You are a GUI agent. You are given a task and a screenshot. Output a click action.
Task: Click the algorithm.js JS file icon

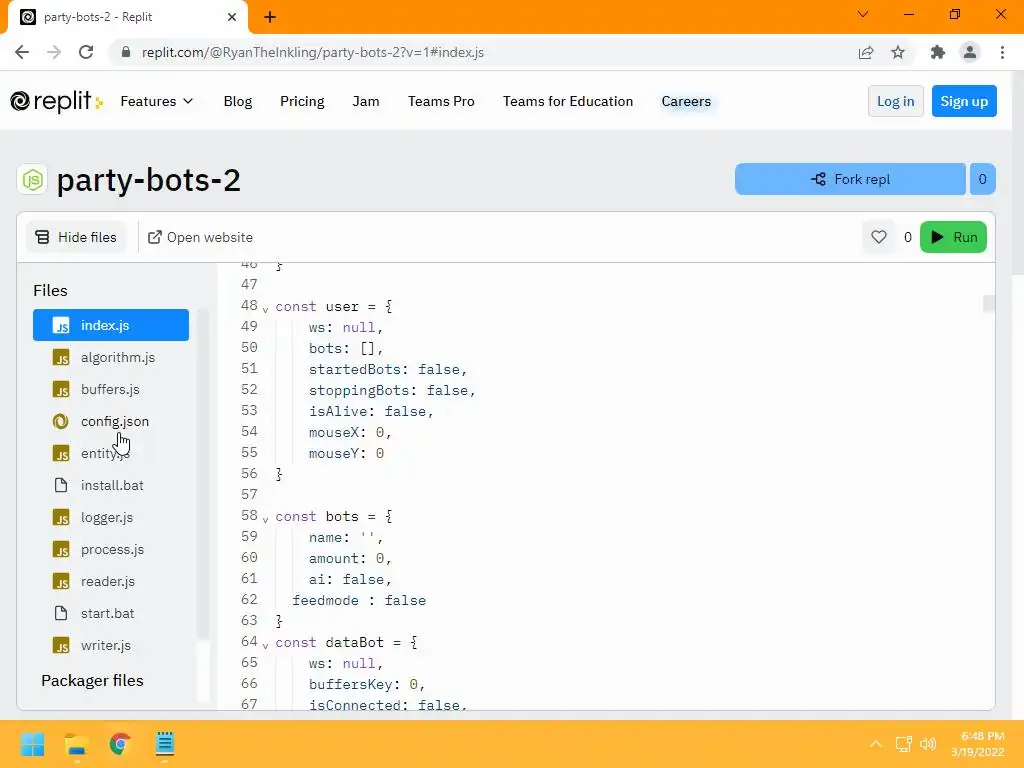coord(61,357)
